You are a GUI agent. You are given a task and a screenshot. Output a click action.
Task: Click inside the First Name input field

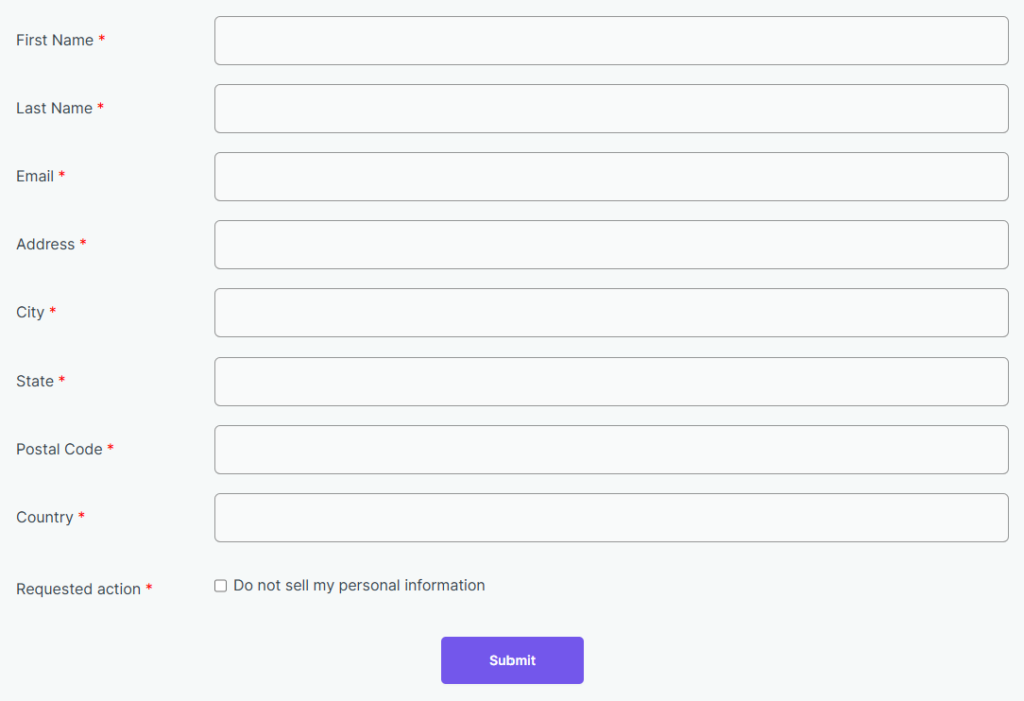point(611,40)
